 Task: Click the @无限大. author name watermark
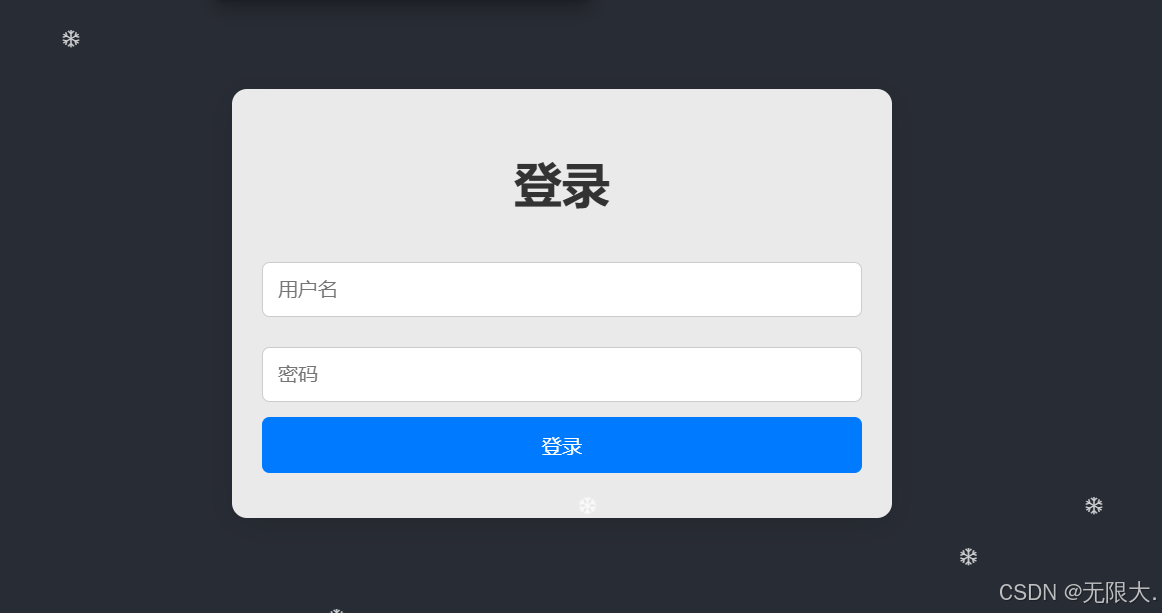click(x=1110, y=592)
